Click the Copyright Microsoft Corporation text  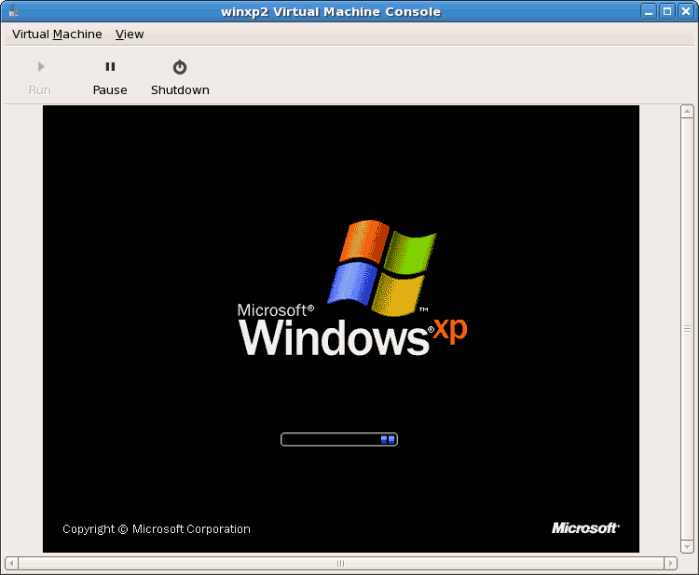(x=156, y=529)
